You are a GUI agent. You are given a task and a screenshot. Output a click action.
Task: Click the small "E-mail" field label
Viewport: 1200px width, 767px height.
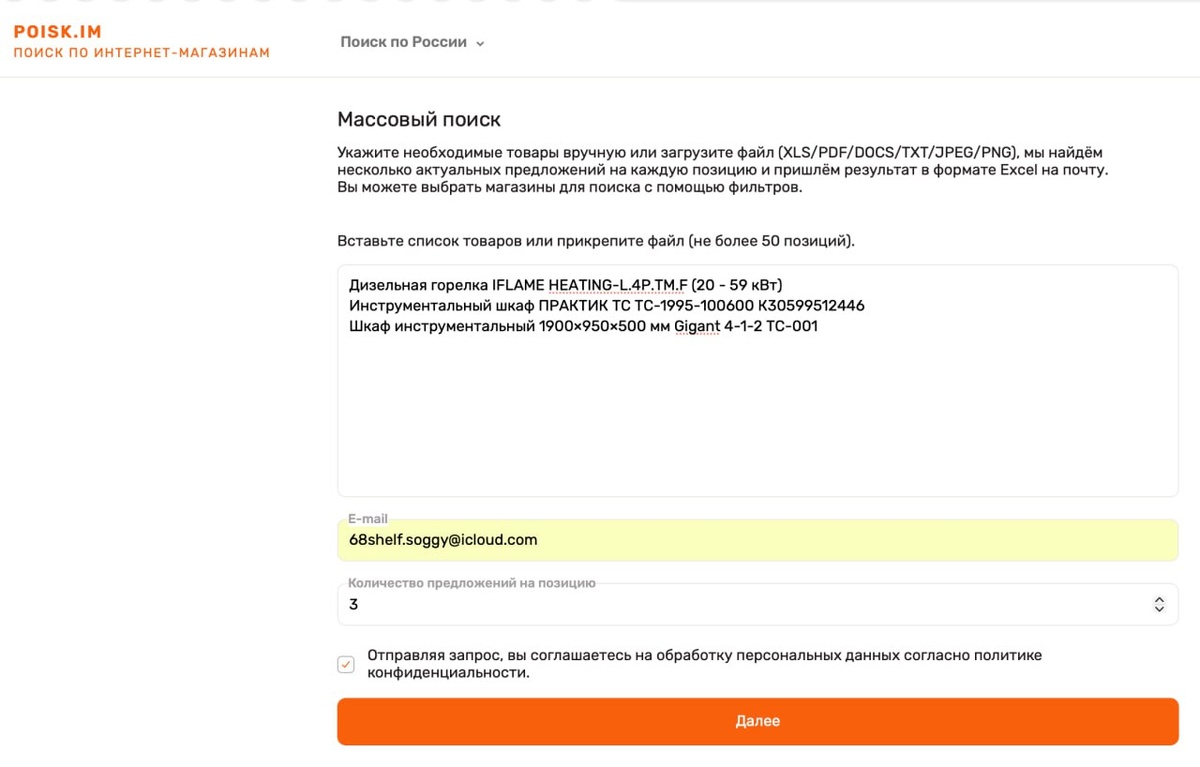[367, 519]
